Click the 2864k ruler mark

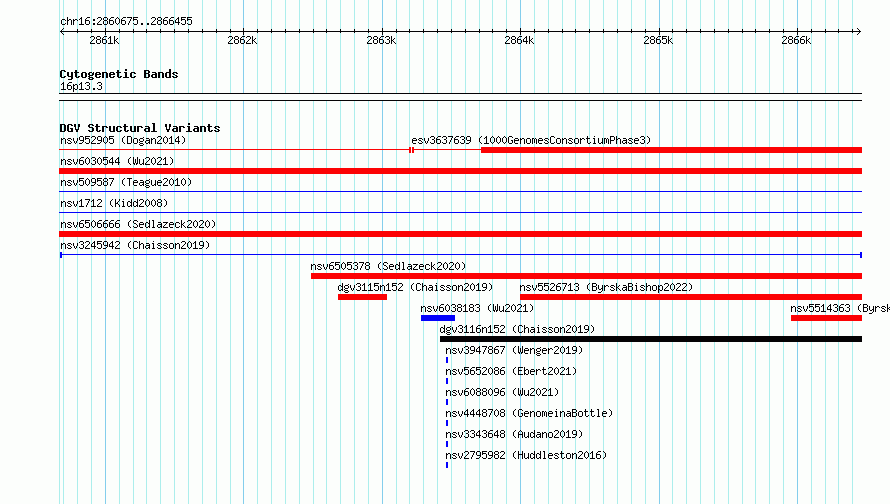(x=519, y=40)
